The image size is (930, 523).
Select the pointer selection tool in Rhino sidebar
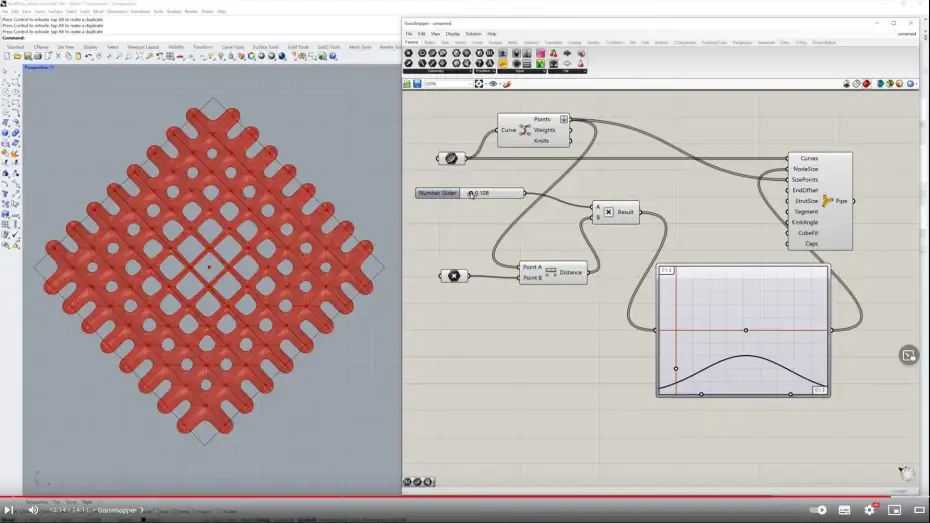[5, 71]
